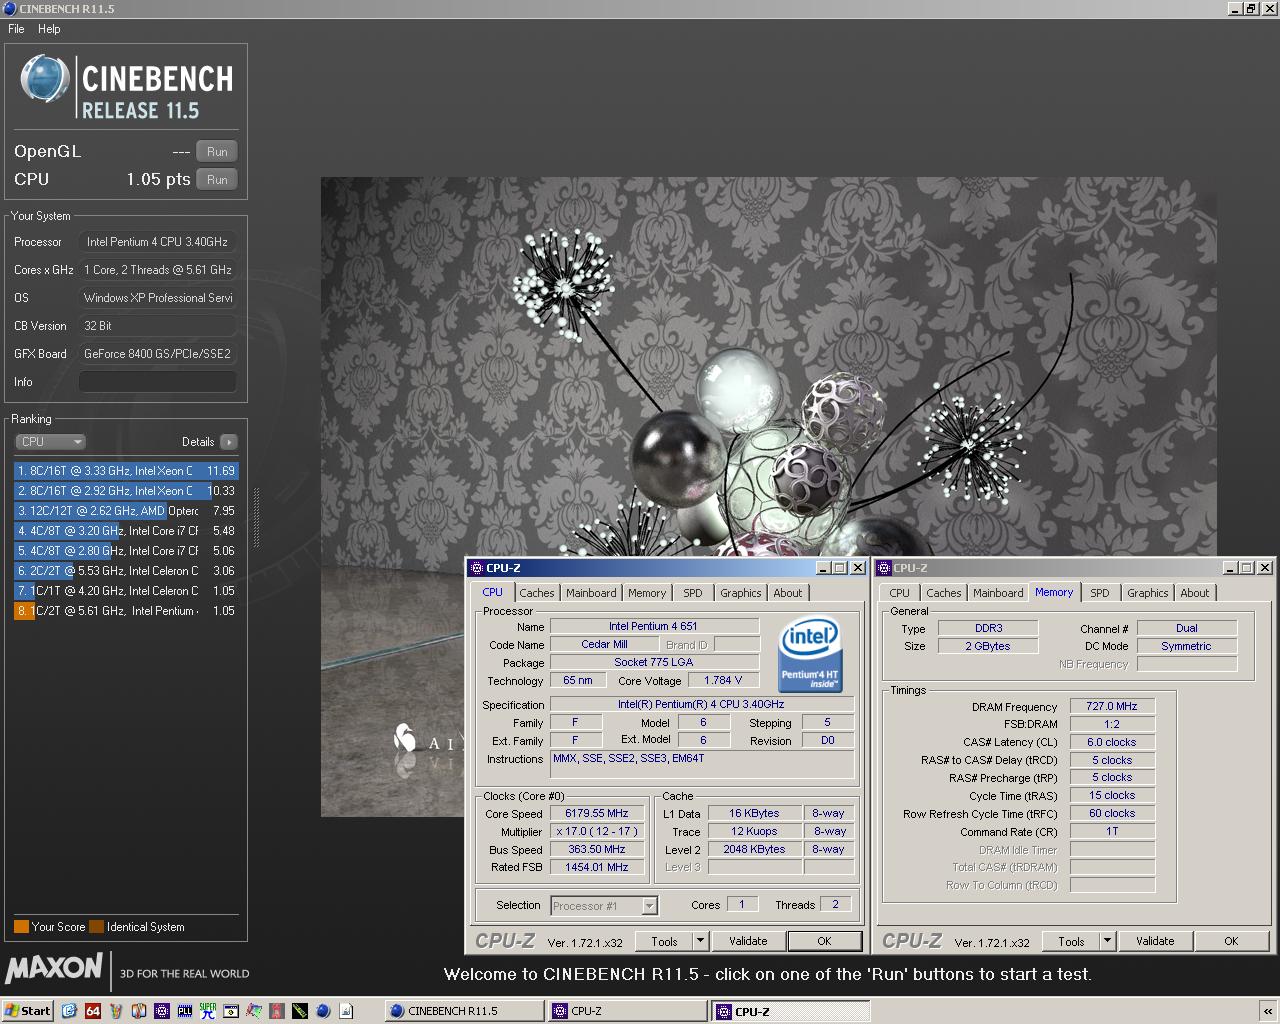Launch the red 64 quick launch icon
1280x1024 pixels.
tap(93, 1011)
